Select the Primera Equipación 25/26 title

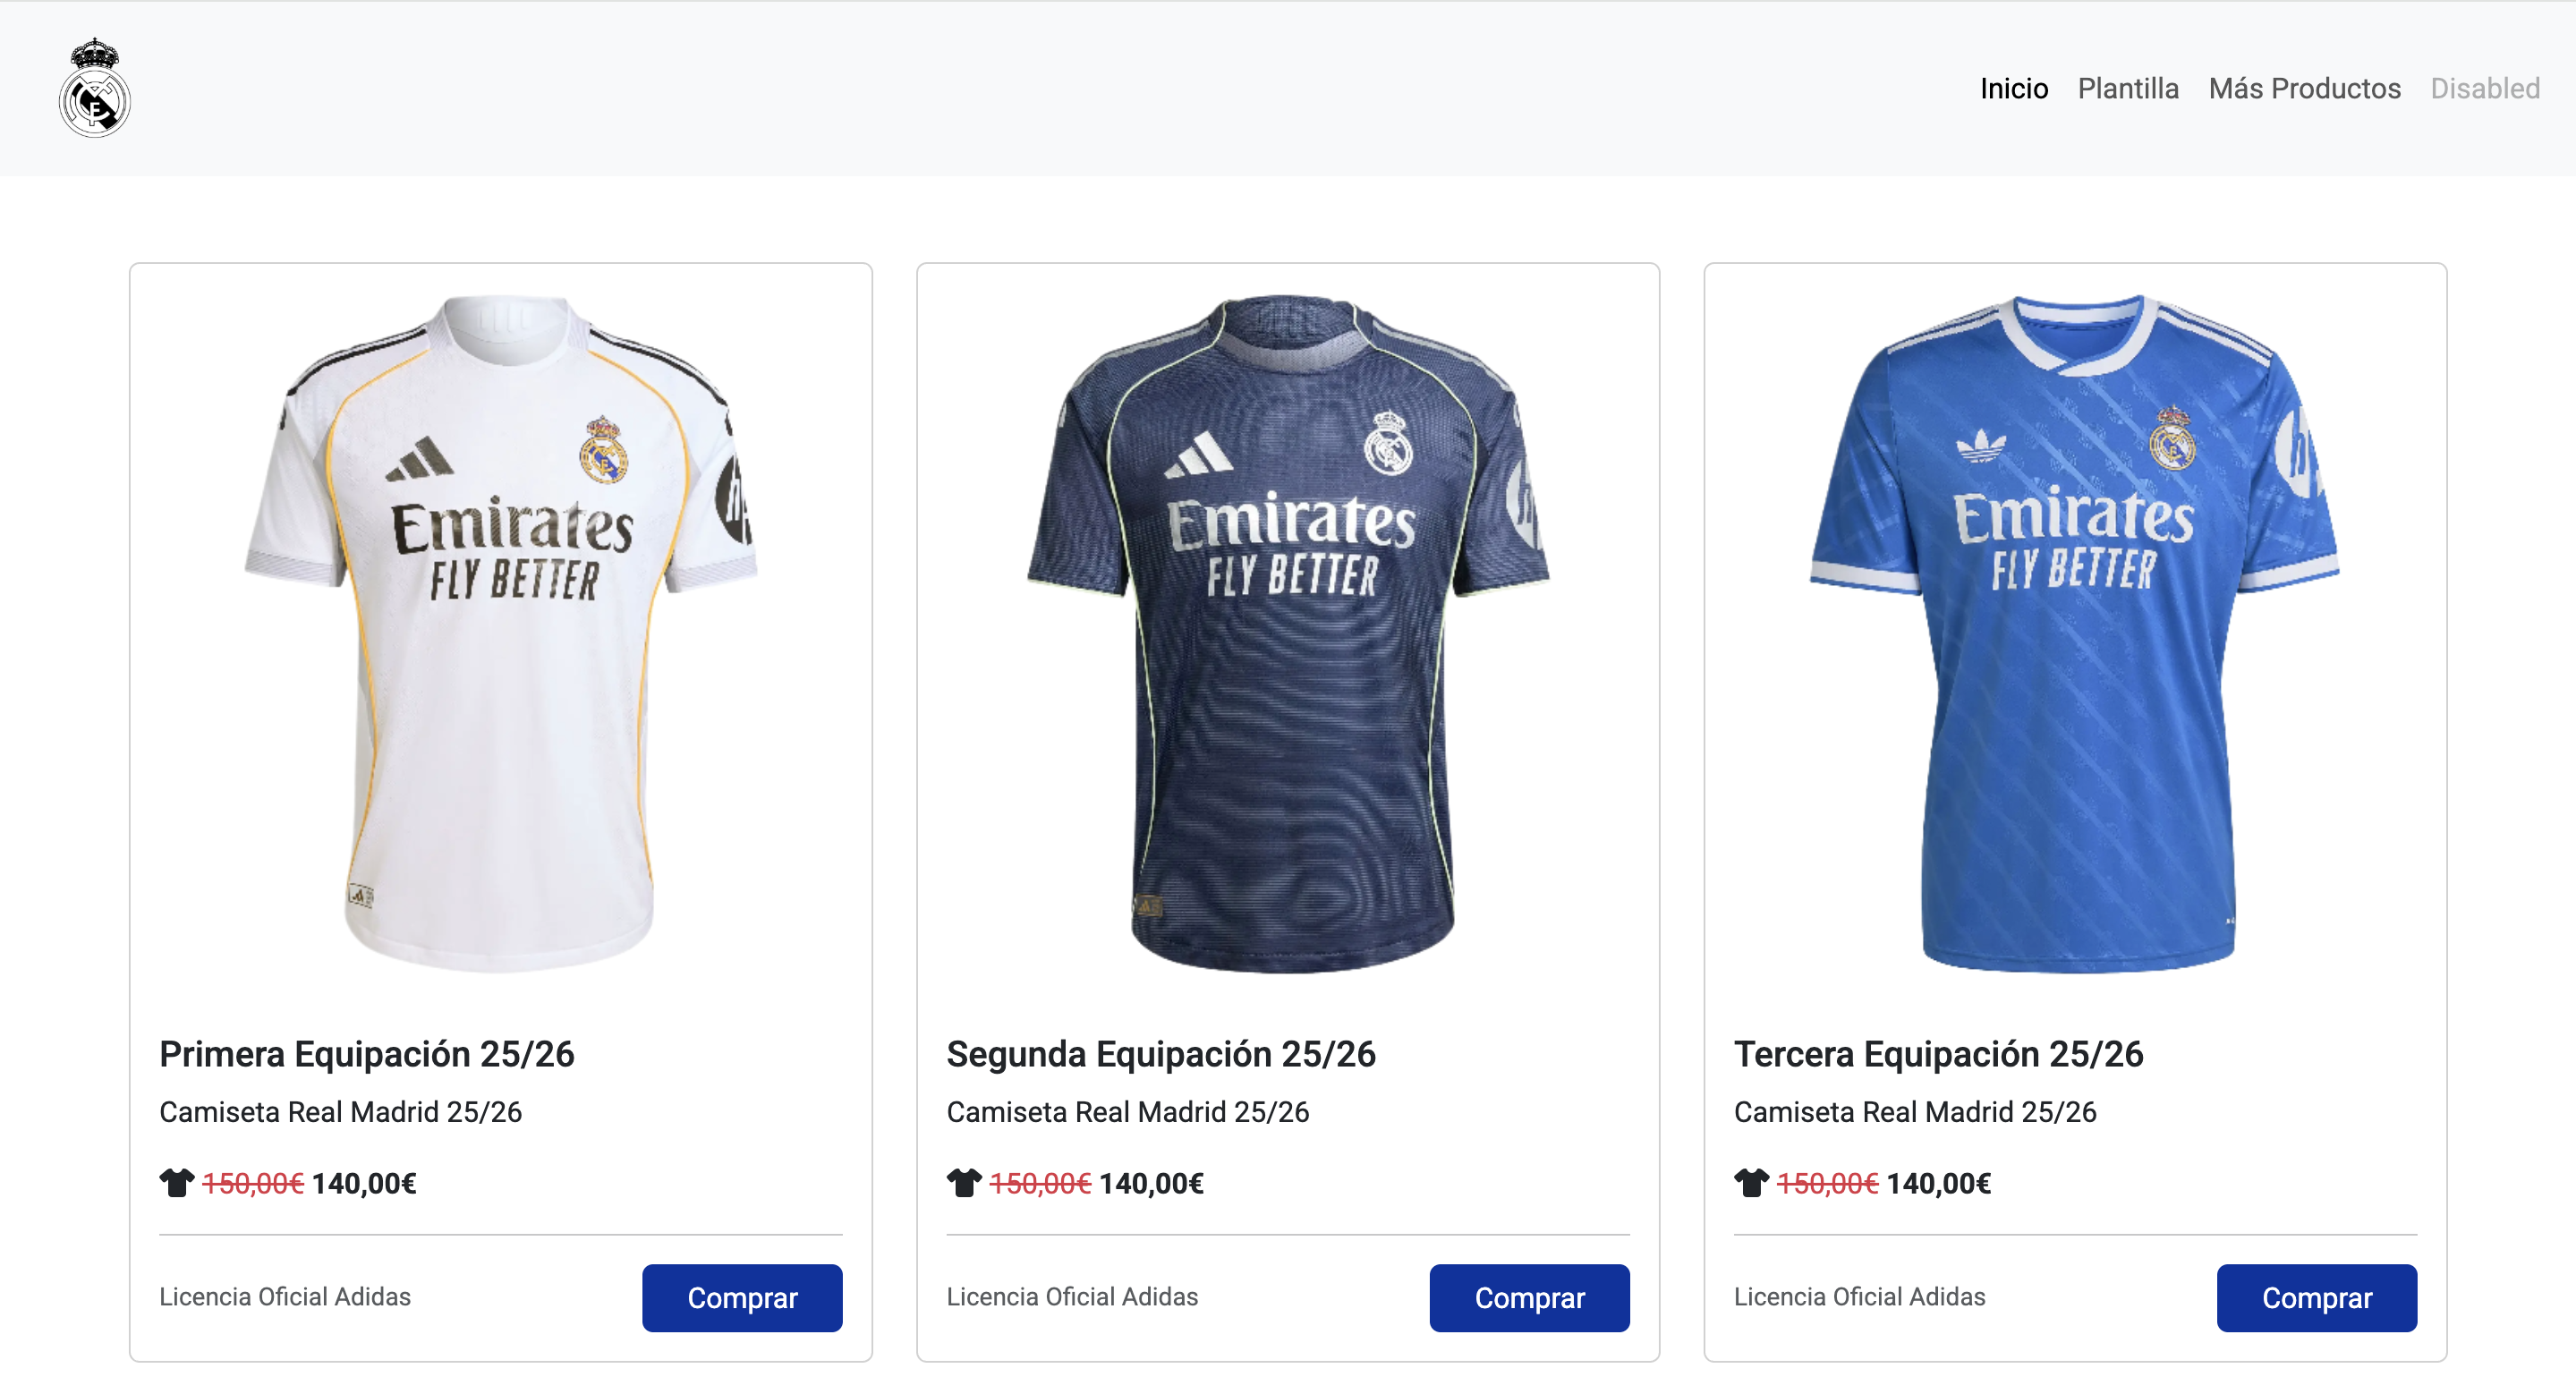[x=367, y=1053]
